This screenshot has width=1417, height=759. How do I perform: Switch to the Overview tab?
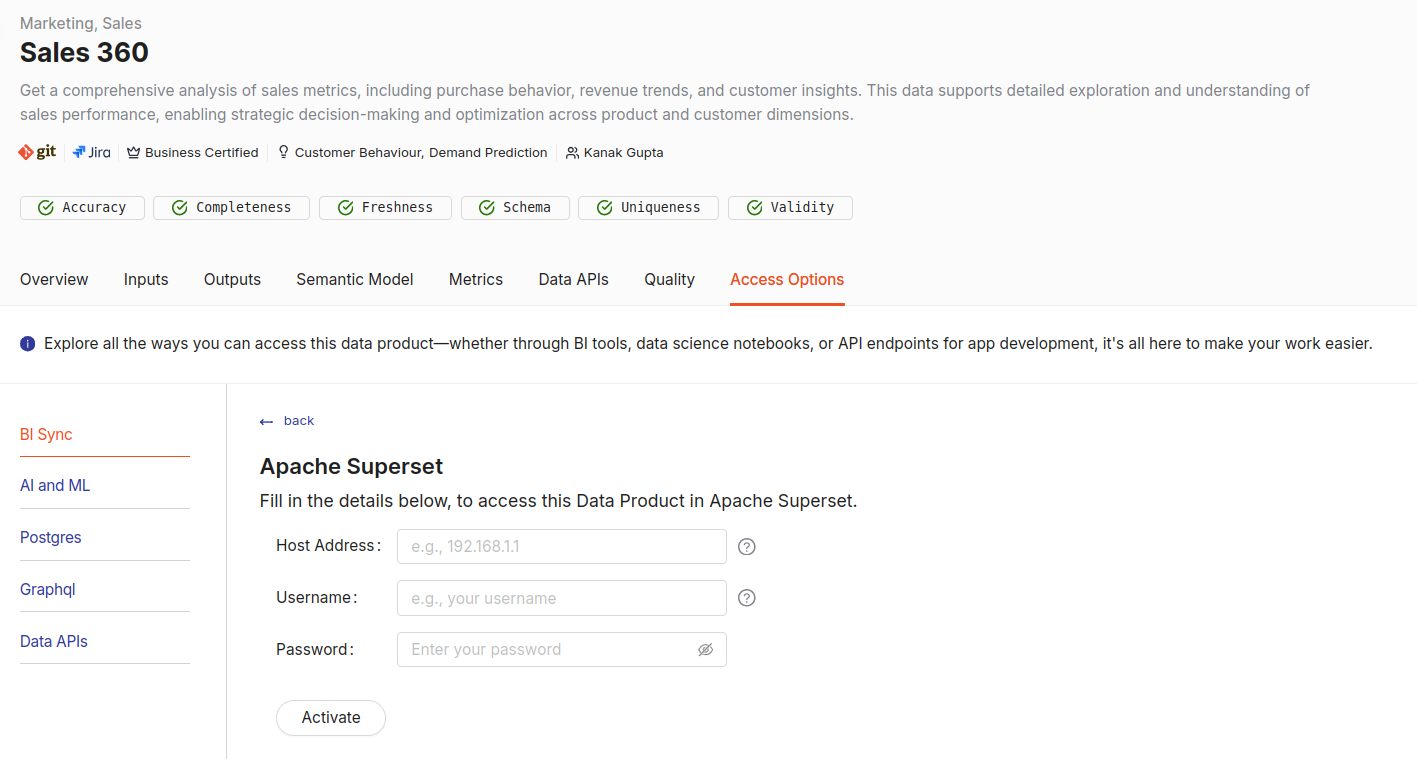click(54, 280)
